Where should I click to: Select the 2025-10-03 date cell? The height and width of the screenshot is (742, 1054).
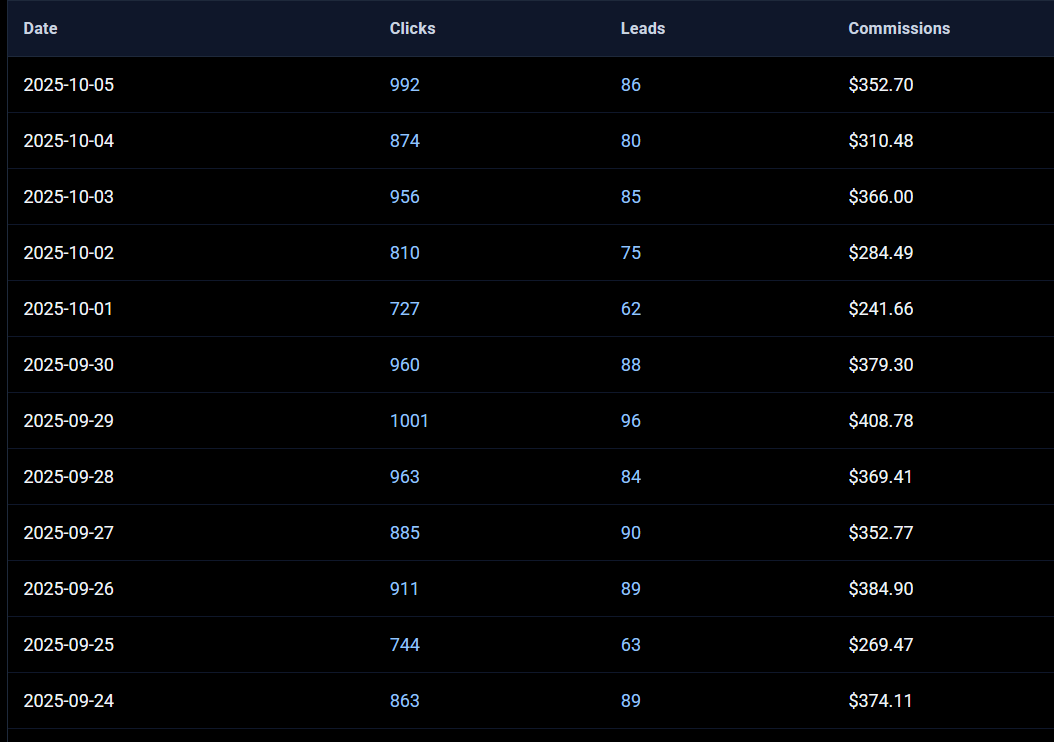click(69, 197)
